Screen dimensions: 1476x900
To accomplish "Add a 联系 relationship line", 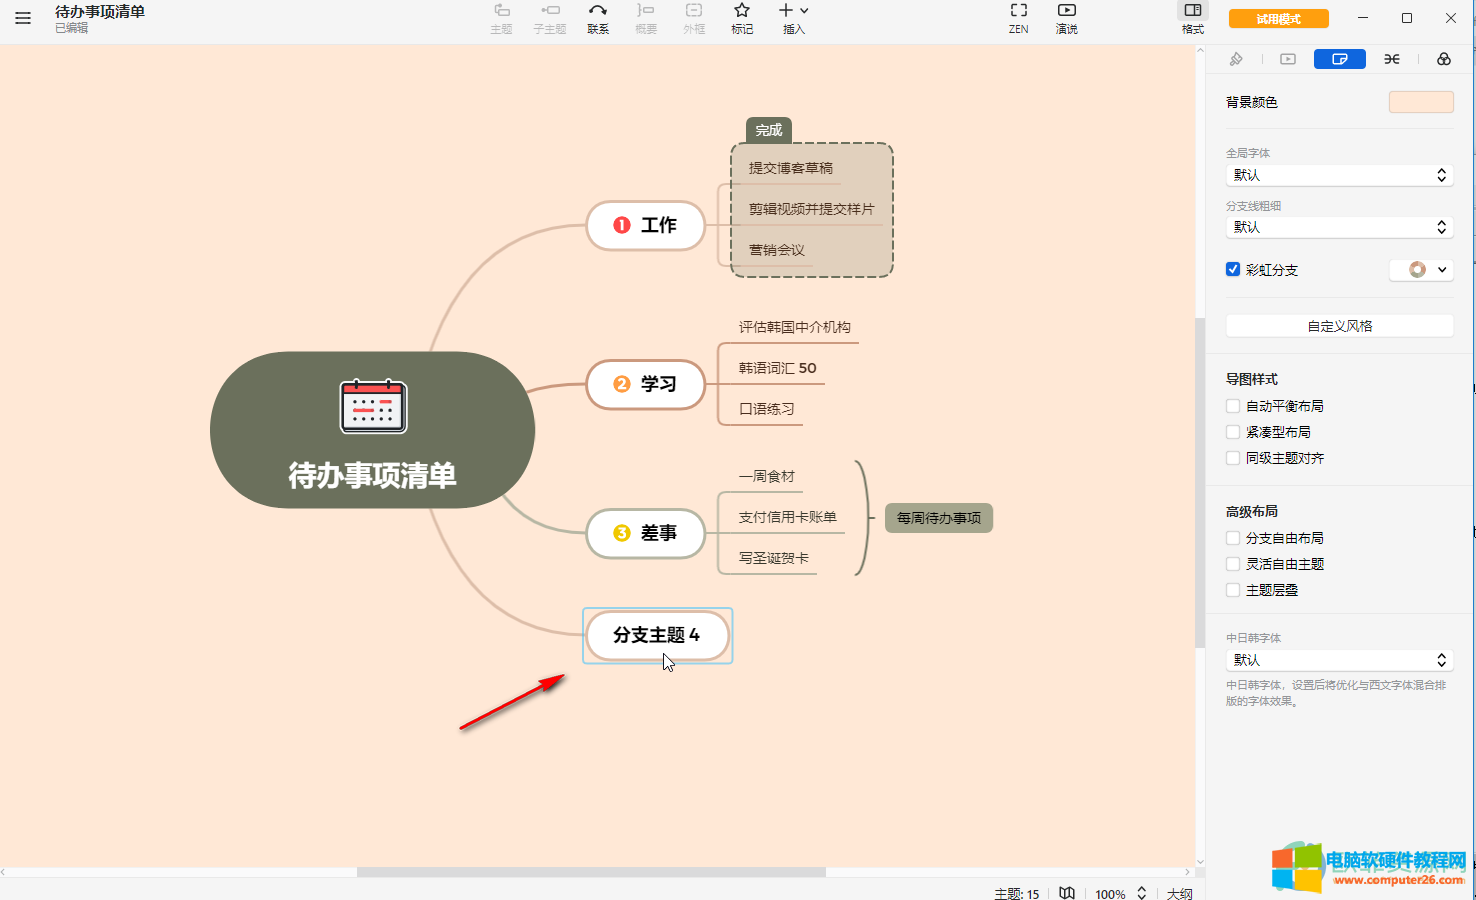I will coord(598,18).
